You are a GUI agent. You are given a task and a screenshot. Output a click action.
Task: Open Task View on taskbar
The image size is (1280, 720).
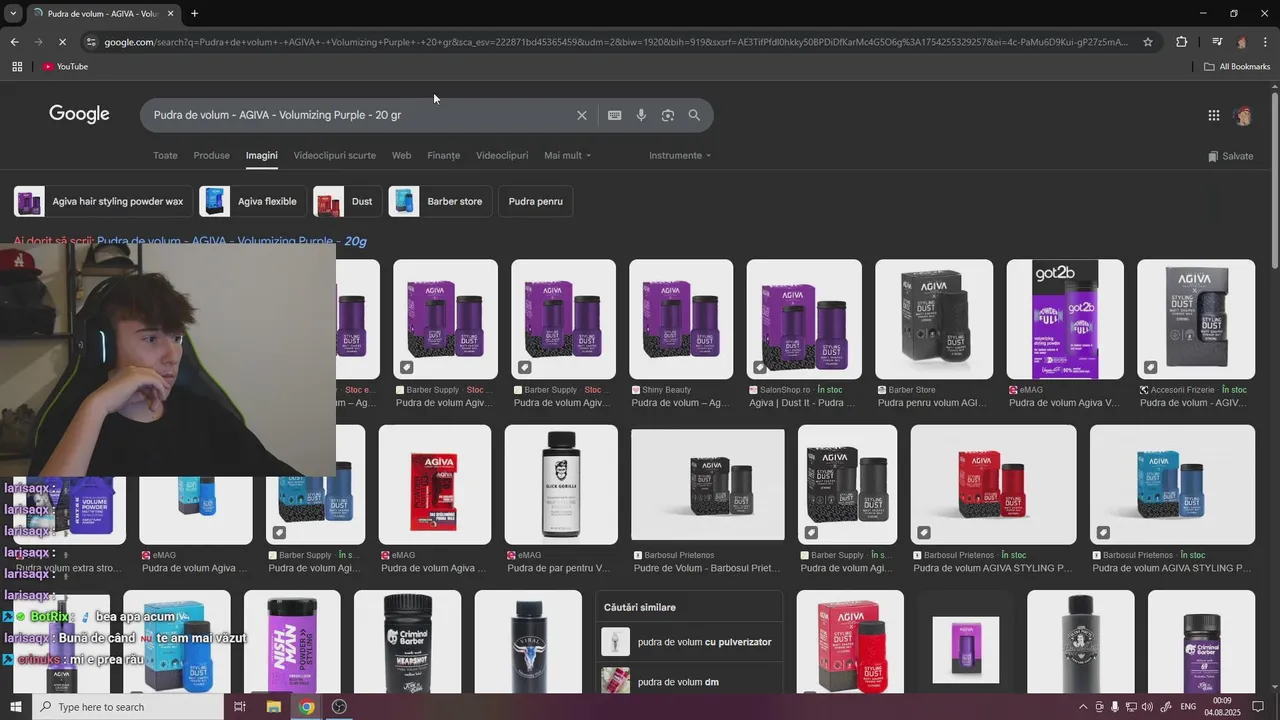240,707
